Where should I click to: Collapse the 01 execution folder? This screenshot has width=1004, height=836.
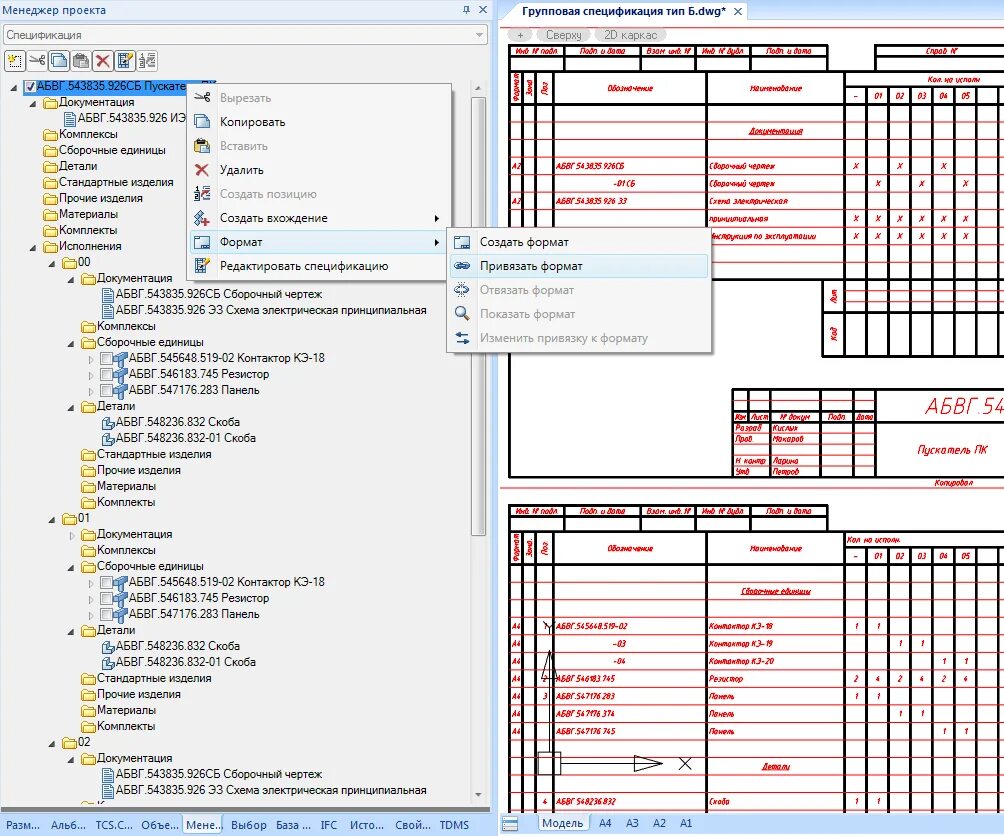[x=52, y=520]
